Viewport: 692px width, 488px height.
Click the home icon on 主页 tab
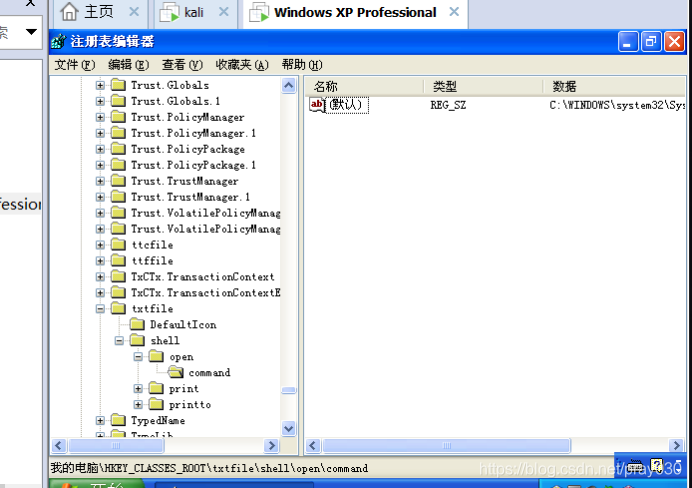tap(69, 11)
